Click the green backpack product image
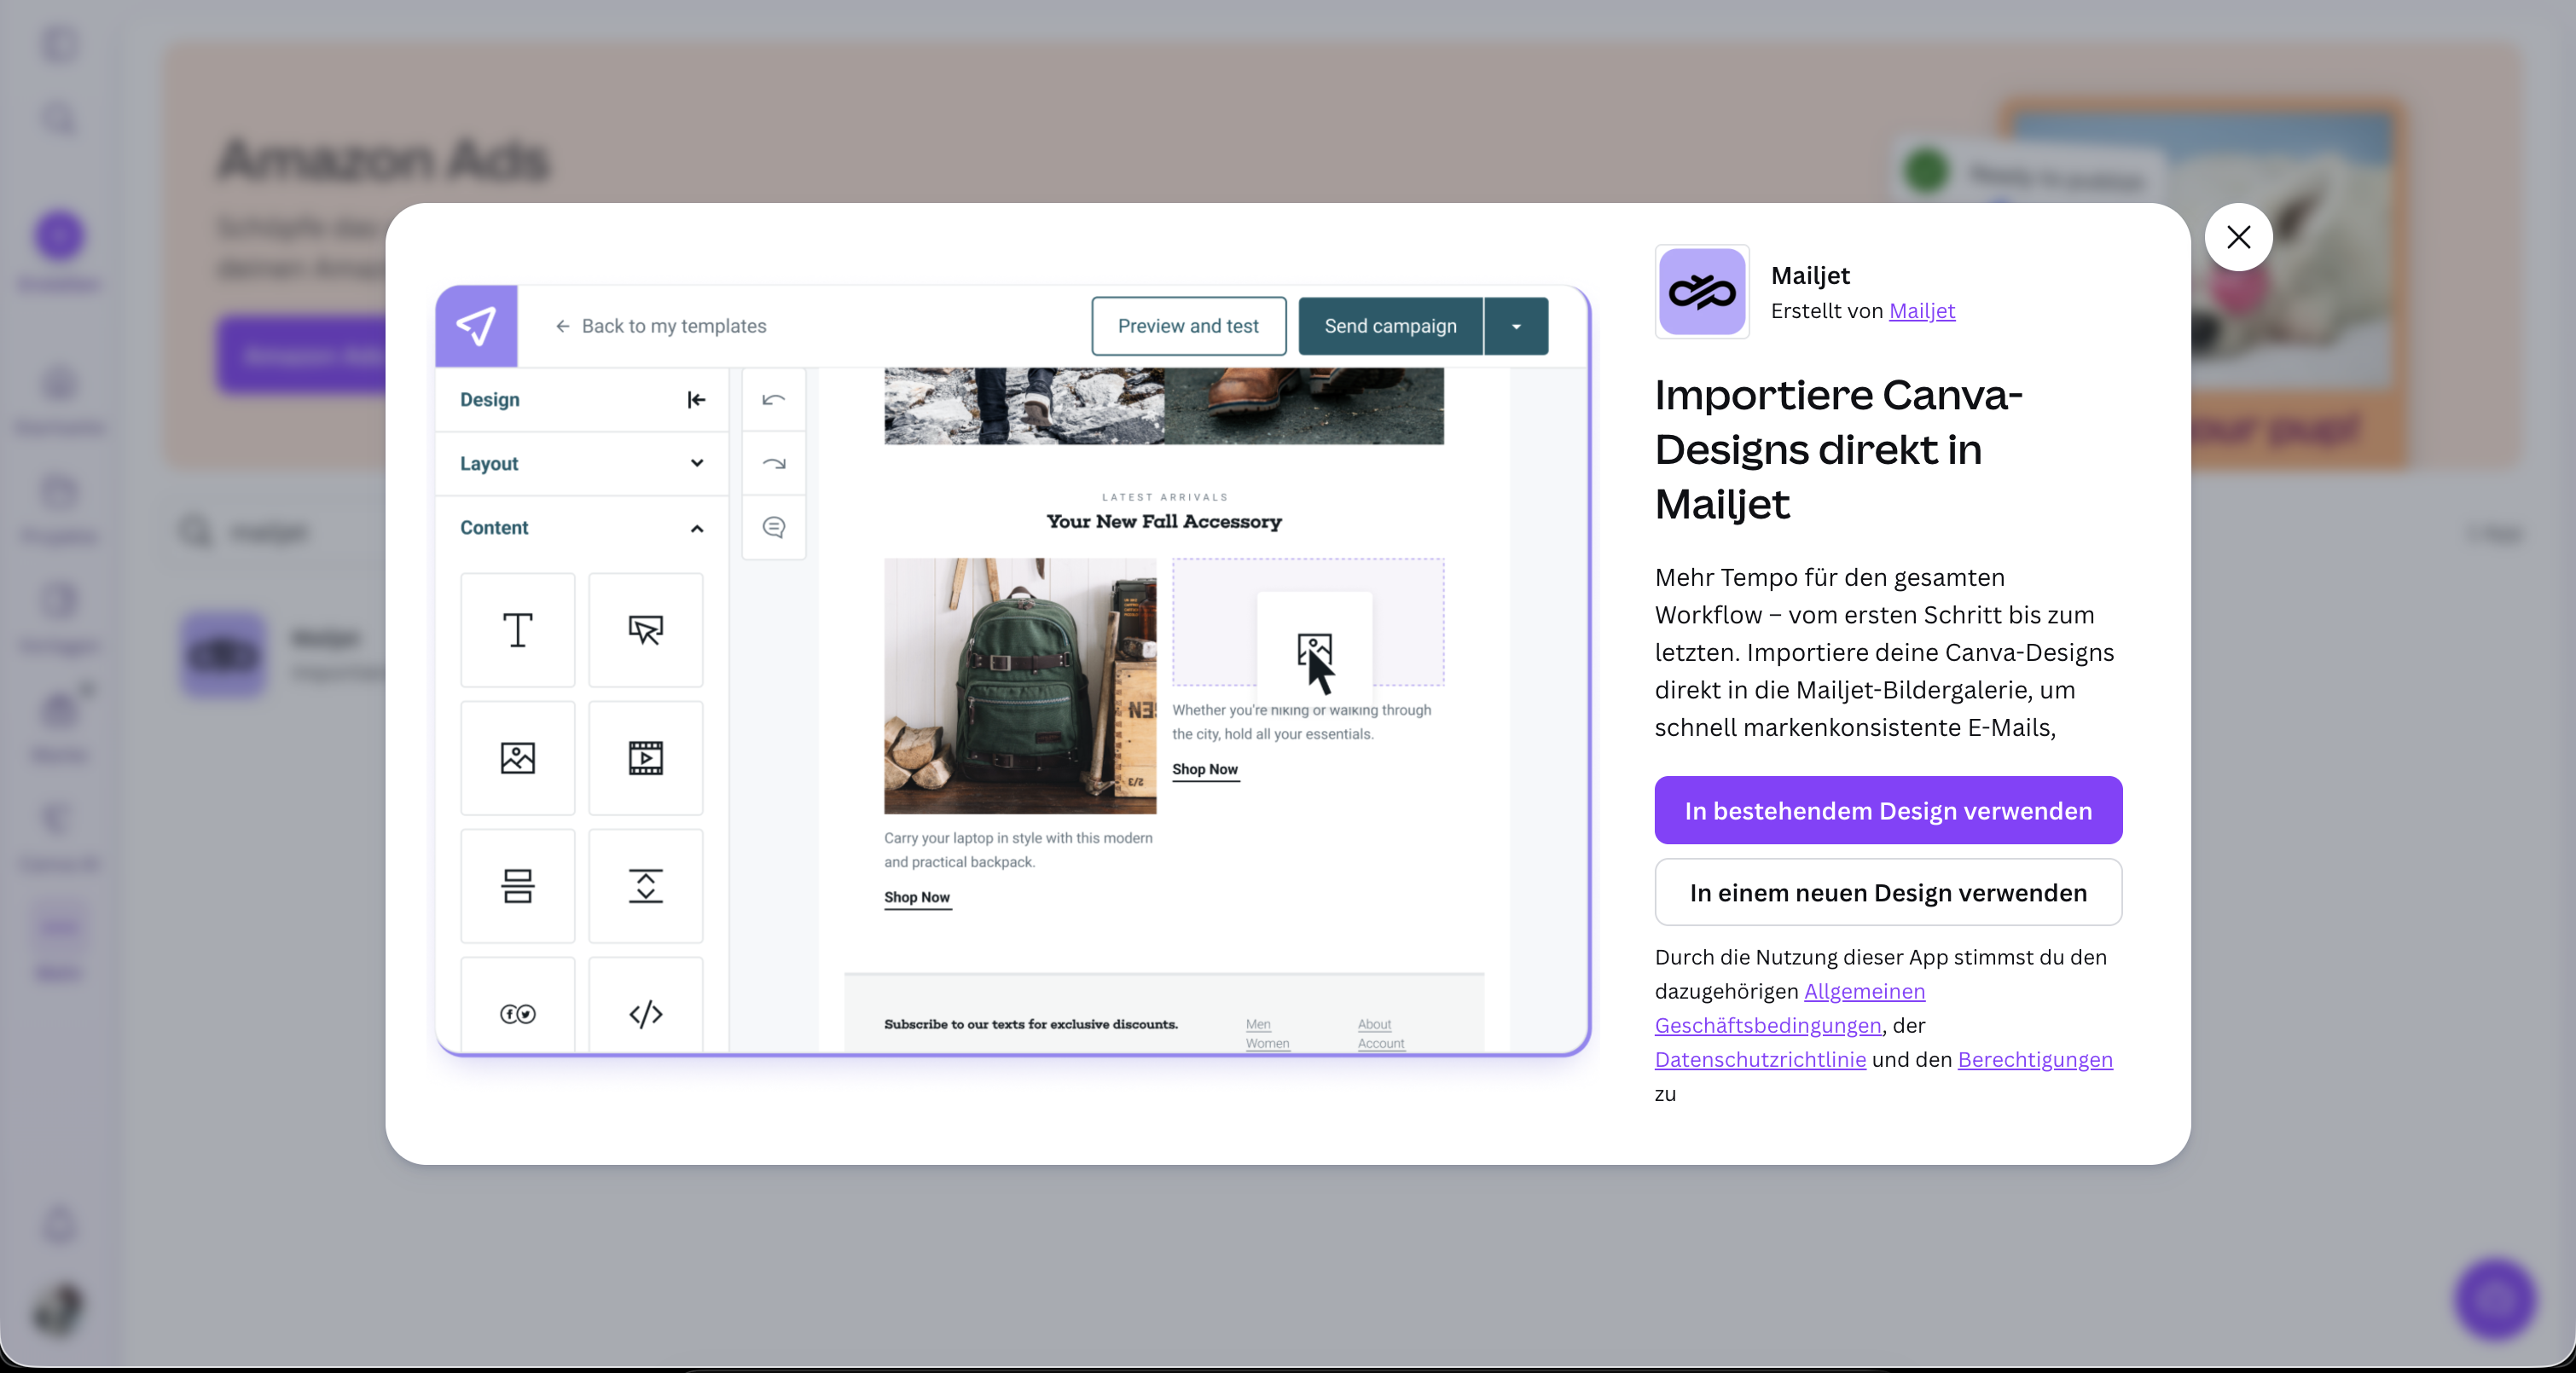This screenshot has height=1373, width=2576. pos(1020,686)
